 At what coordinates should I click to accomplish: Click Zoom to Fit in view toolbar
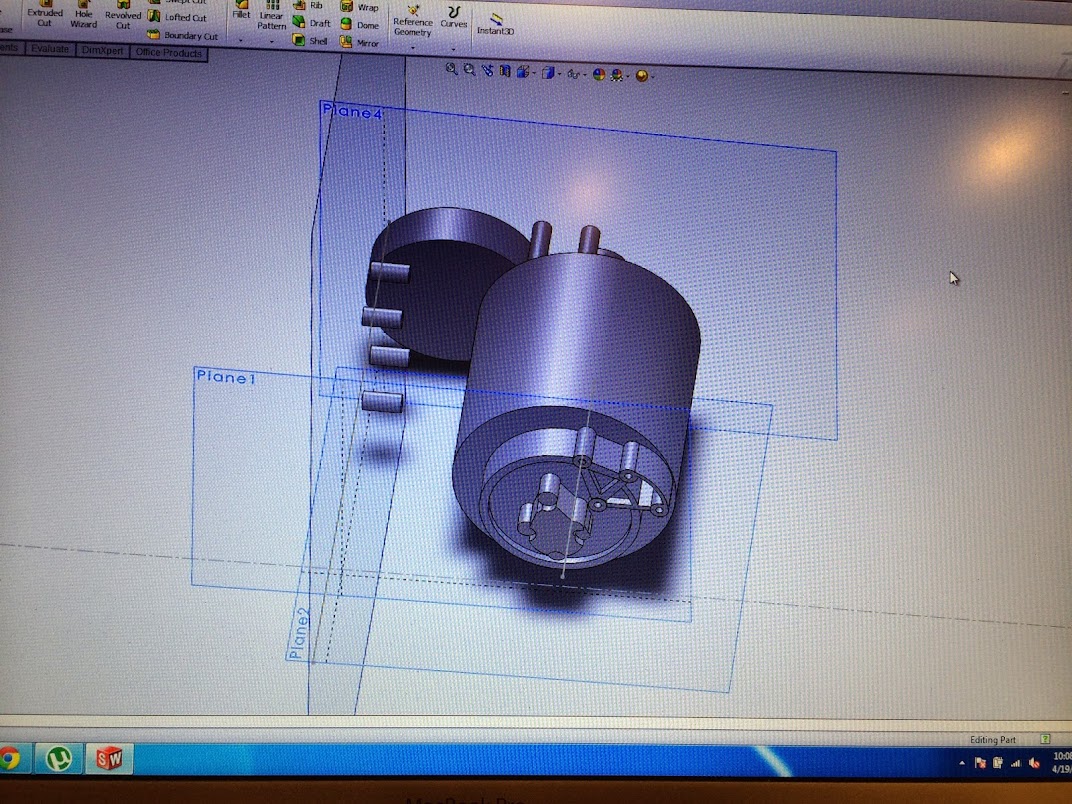click(x=451, y=68)
